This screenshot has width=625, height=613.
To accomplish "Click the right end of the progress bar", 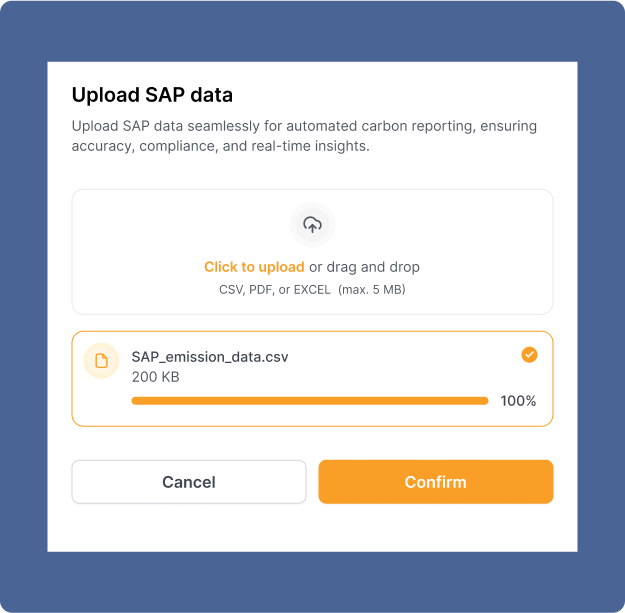I will click(484, 401).
